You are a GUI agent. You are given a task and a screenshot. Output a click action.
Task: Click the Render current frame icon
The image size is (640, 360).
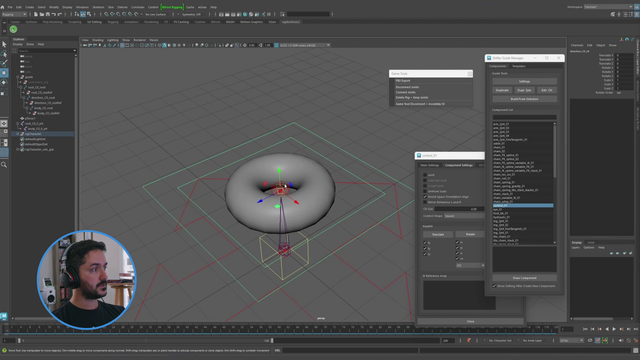(227, 14)
